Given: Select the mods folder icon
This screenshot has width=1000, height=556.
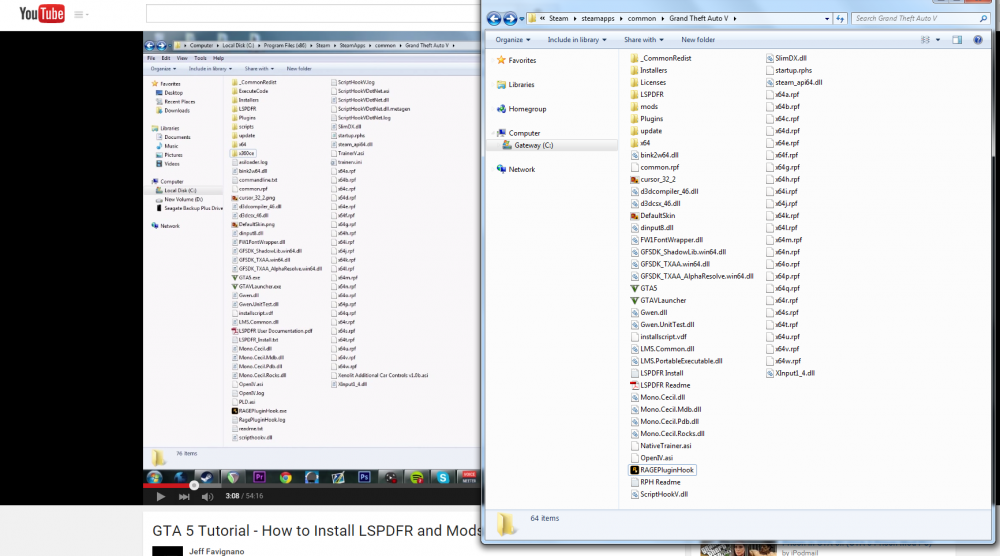Looking at the screenshot, I should pyautogui.click(x=634, y=106).
